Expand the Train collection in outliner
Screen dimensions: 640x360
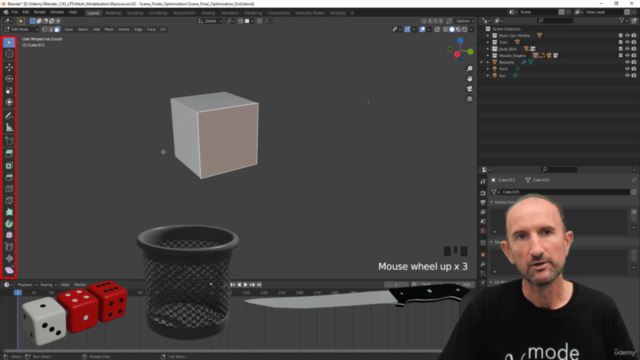pos(488,42)
